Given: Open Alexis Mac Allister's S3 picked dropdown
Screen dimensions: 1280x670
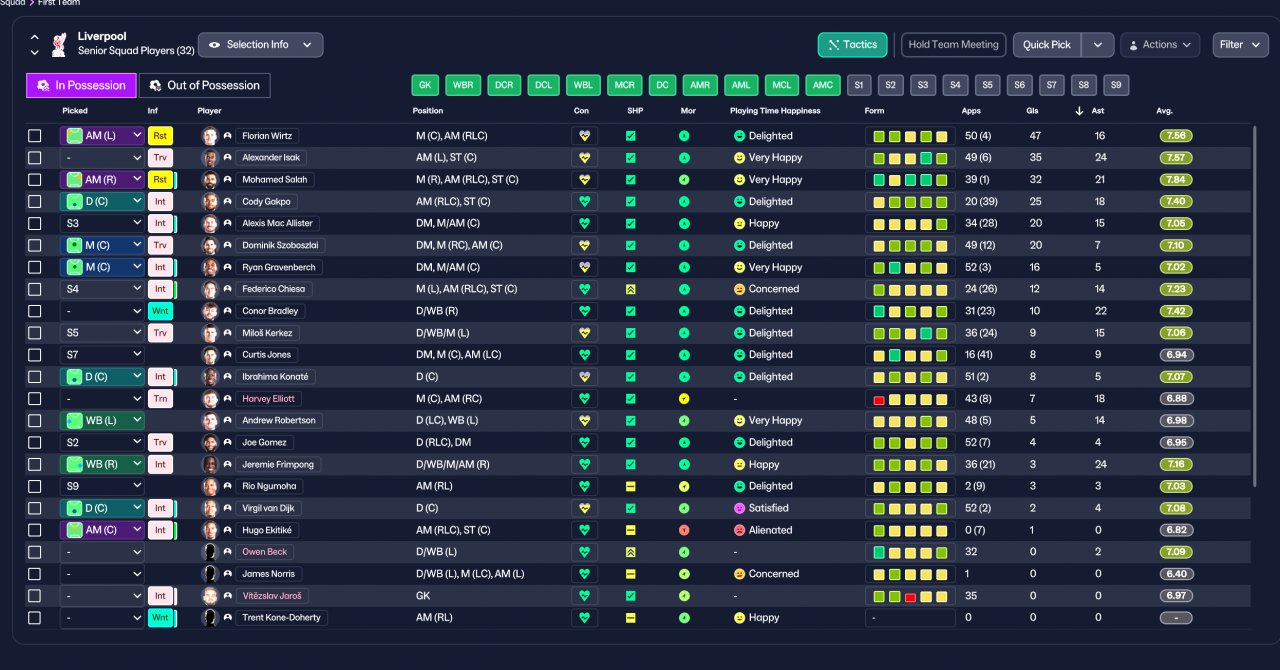Looking at the screenshot, I should [102, 224].
